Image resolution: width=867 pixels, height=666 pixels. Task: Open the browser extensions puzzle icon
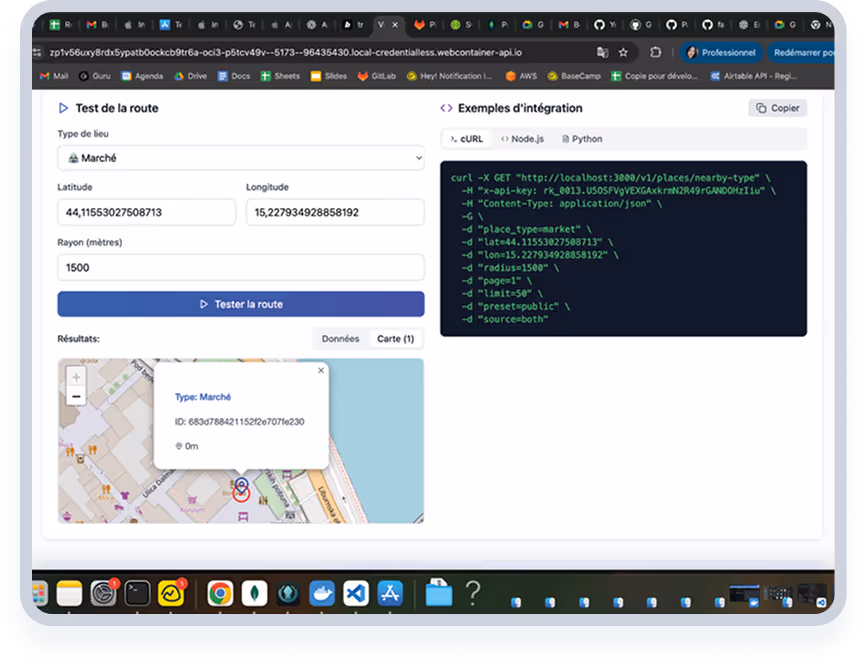click(x=656, y=52)
